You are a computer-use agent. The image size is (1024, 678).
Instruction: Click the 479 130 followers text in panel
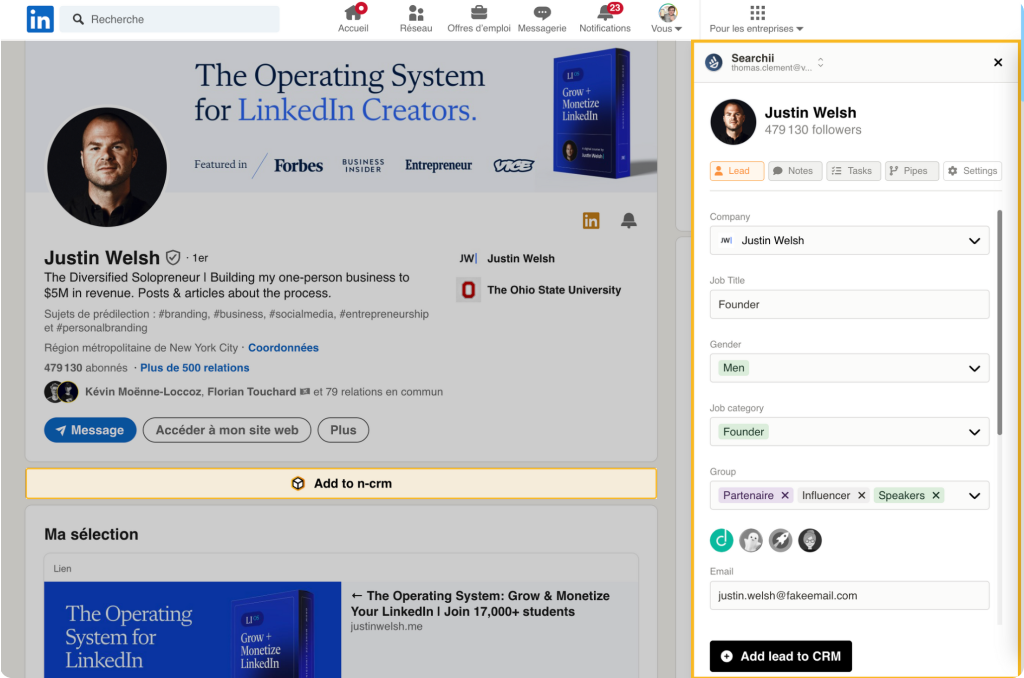click(813, 130)
